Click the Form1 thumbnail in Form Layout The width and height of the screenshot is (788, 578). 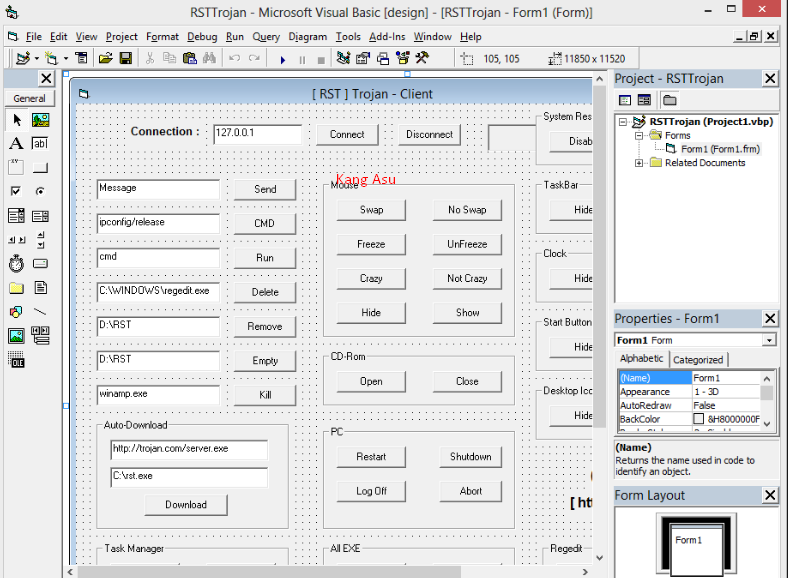point(698,549)
